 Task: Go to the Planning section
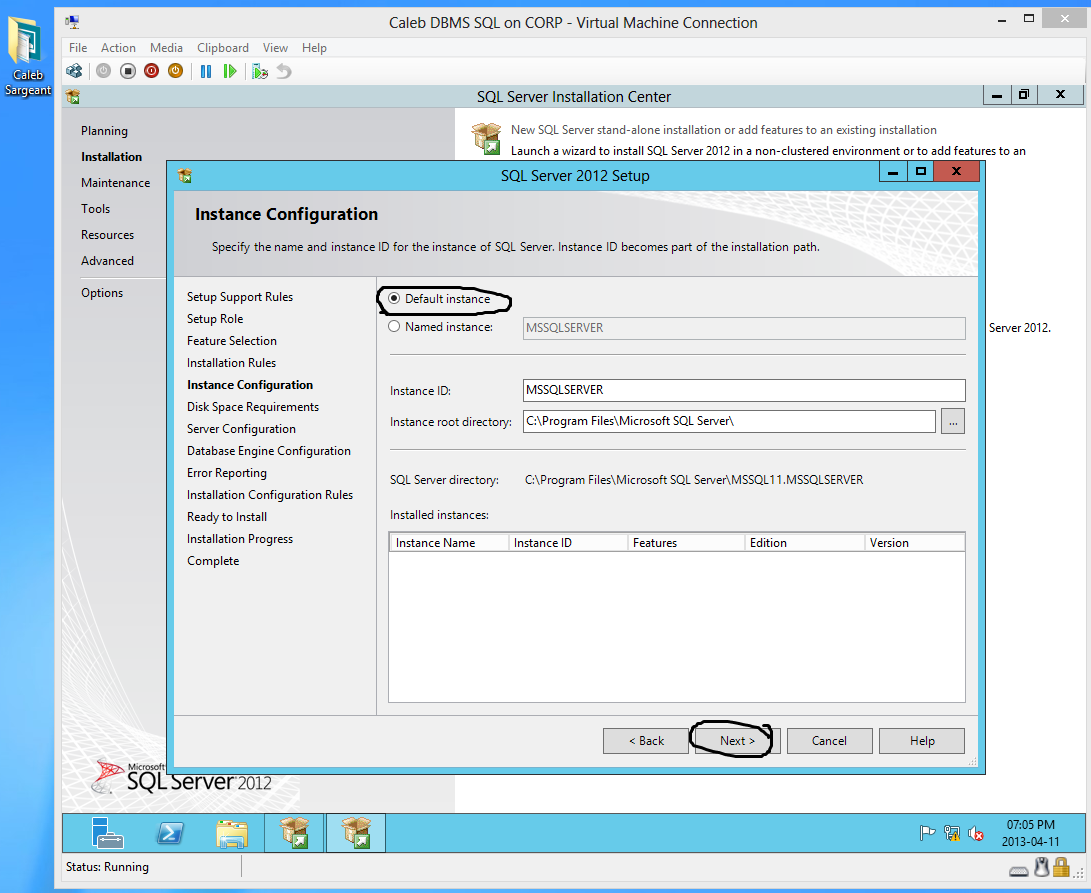[104, 130]
